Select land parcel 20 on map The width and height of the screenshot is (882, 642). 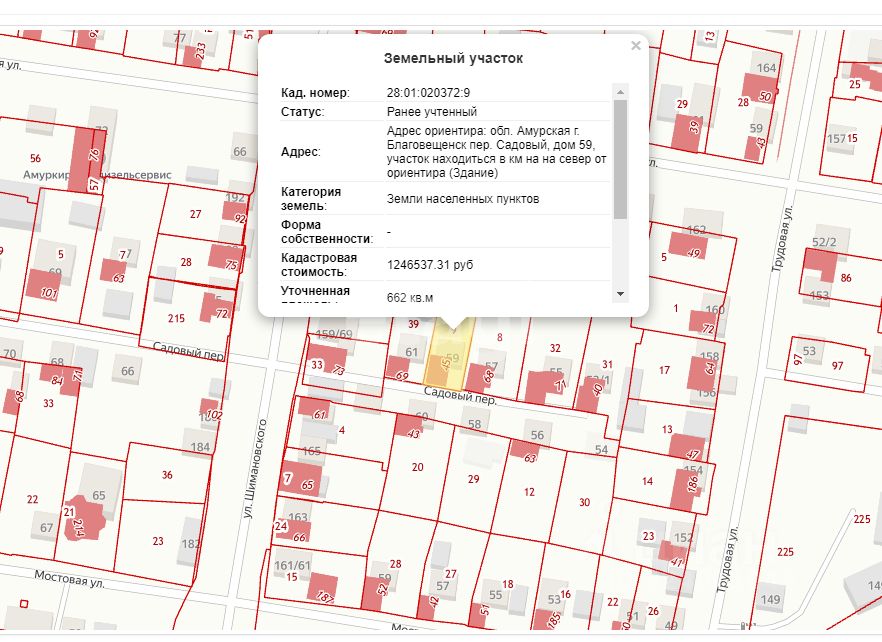pyautogui.click(x=418, y=467)
